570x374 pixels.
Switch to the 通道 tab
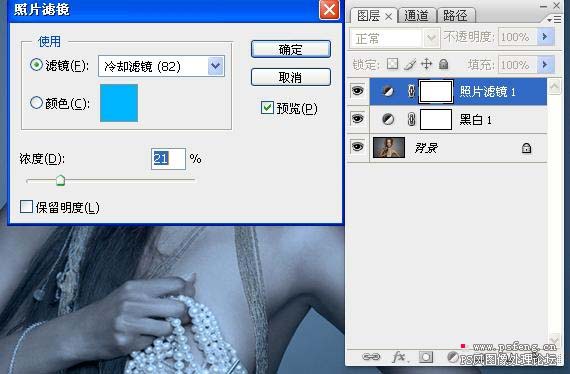(x=417, y=16)
